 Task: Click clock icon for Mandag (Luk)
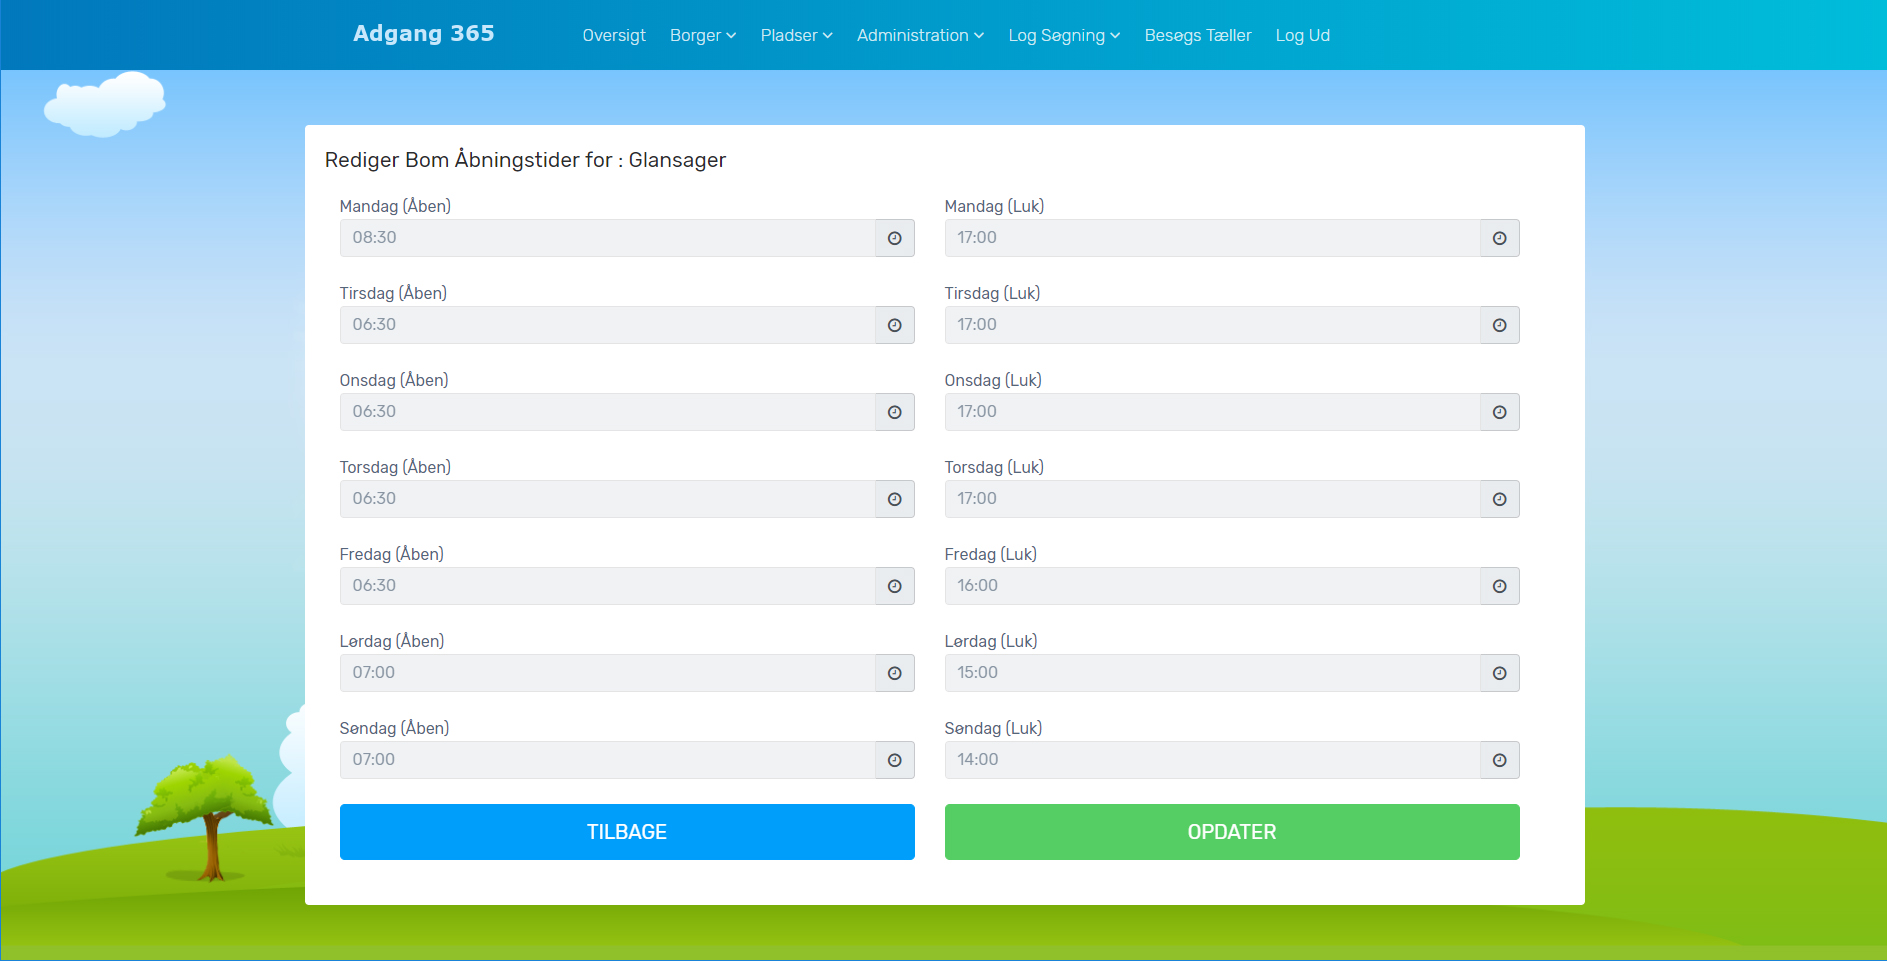coord(1499,238)
